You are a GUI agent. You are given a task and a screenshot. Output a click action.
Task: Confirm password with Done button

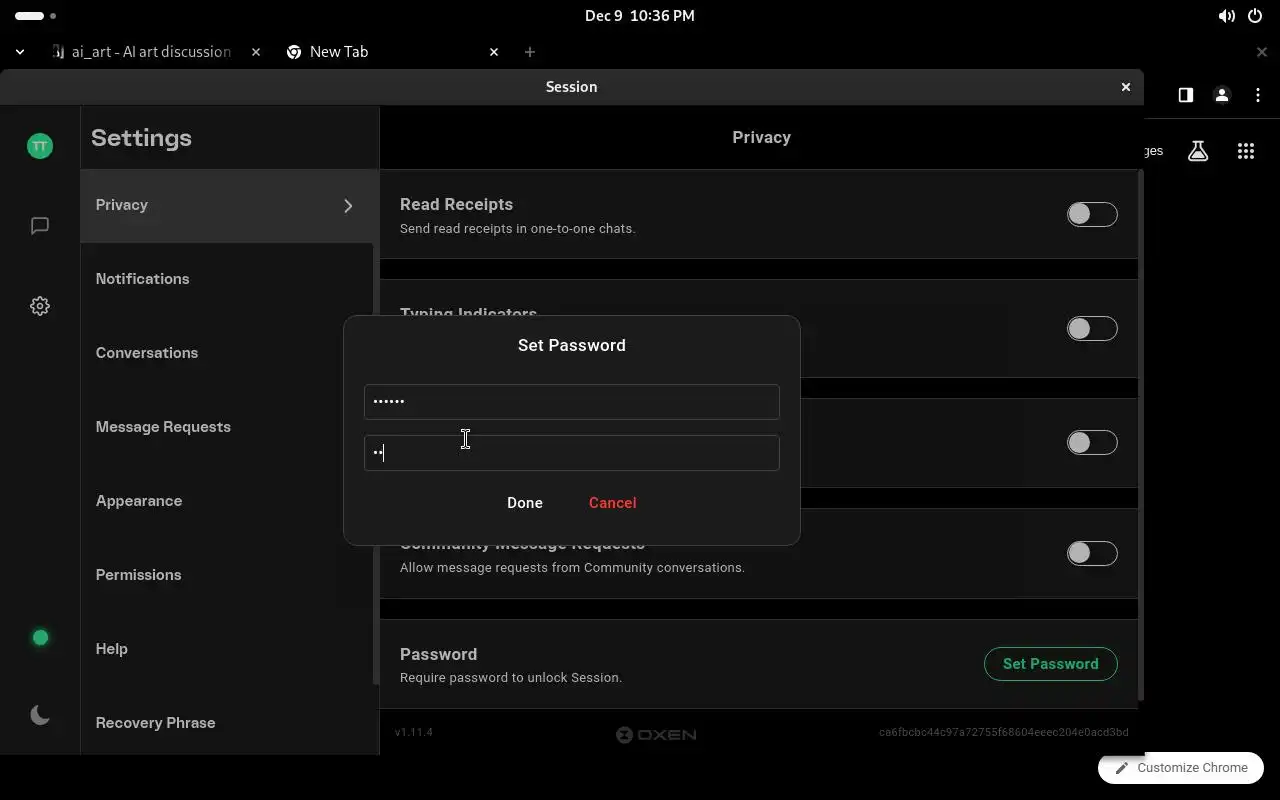(525, 503)
